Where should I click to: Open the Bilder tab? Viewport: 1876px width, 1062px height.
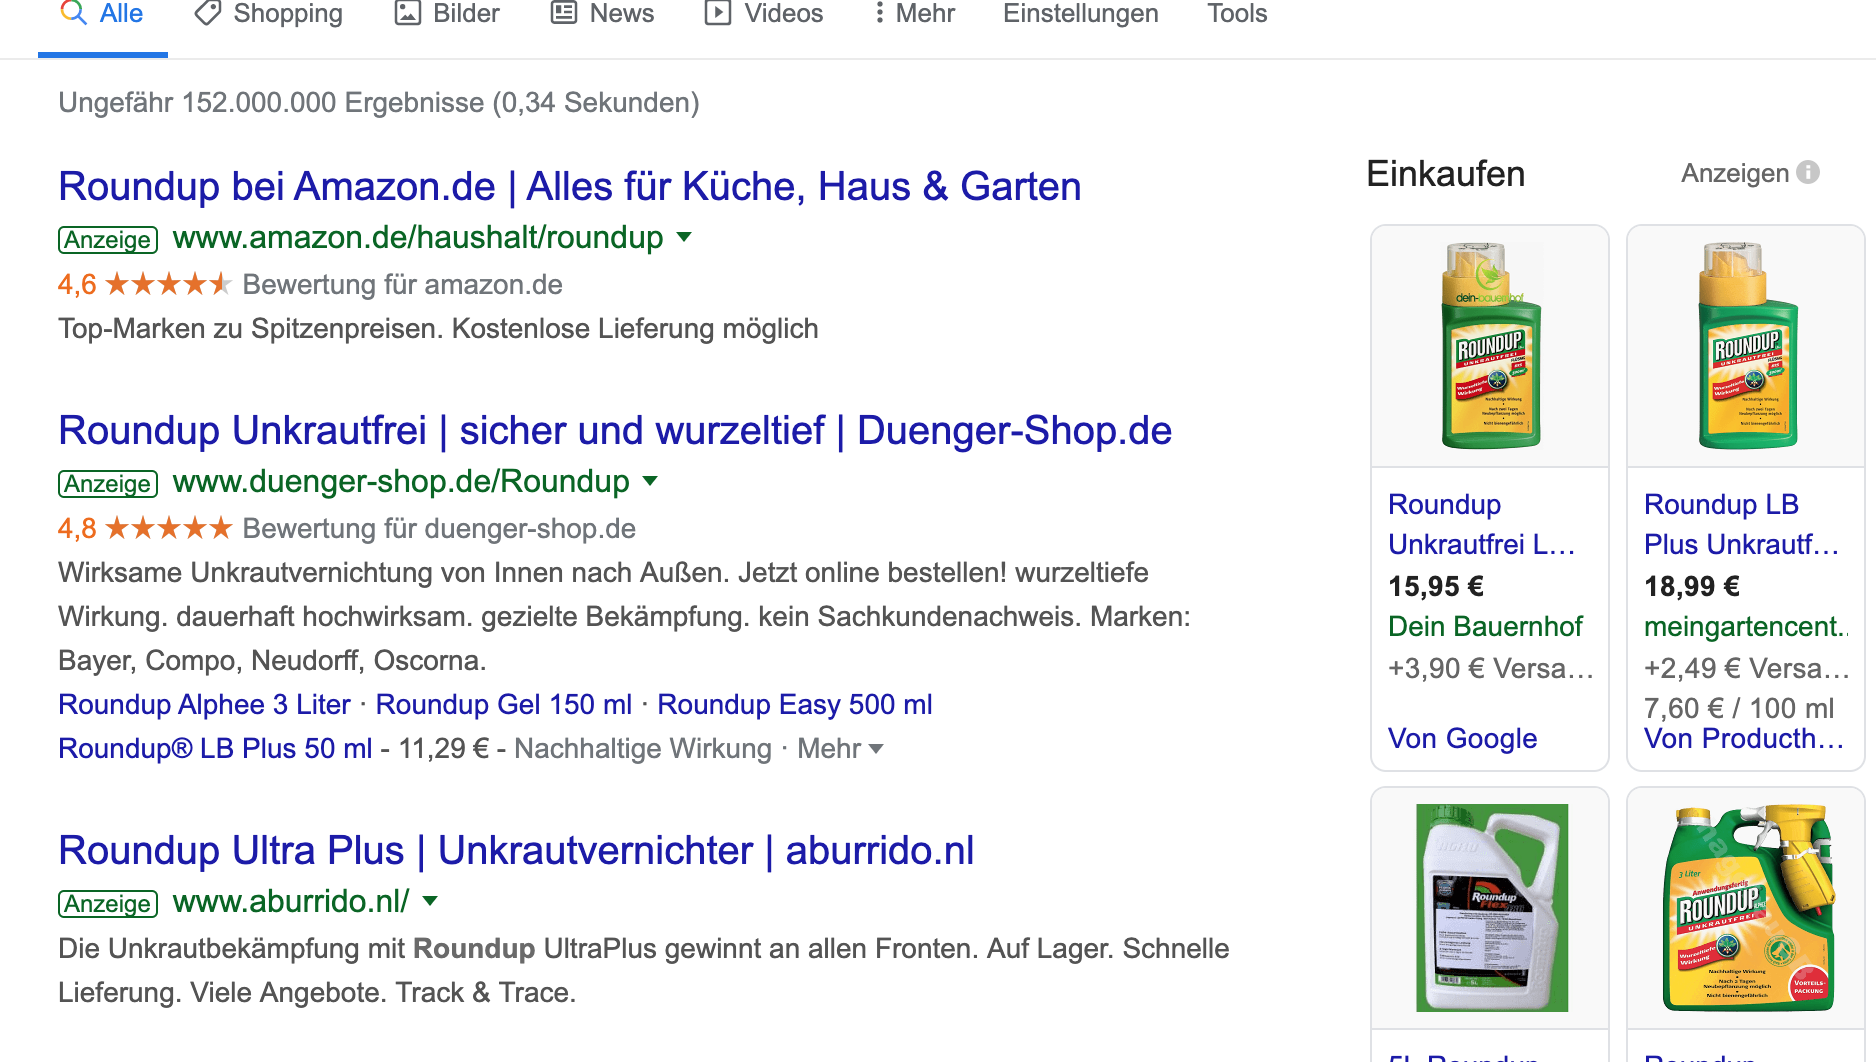coord(447,14)
